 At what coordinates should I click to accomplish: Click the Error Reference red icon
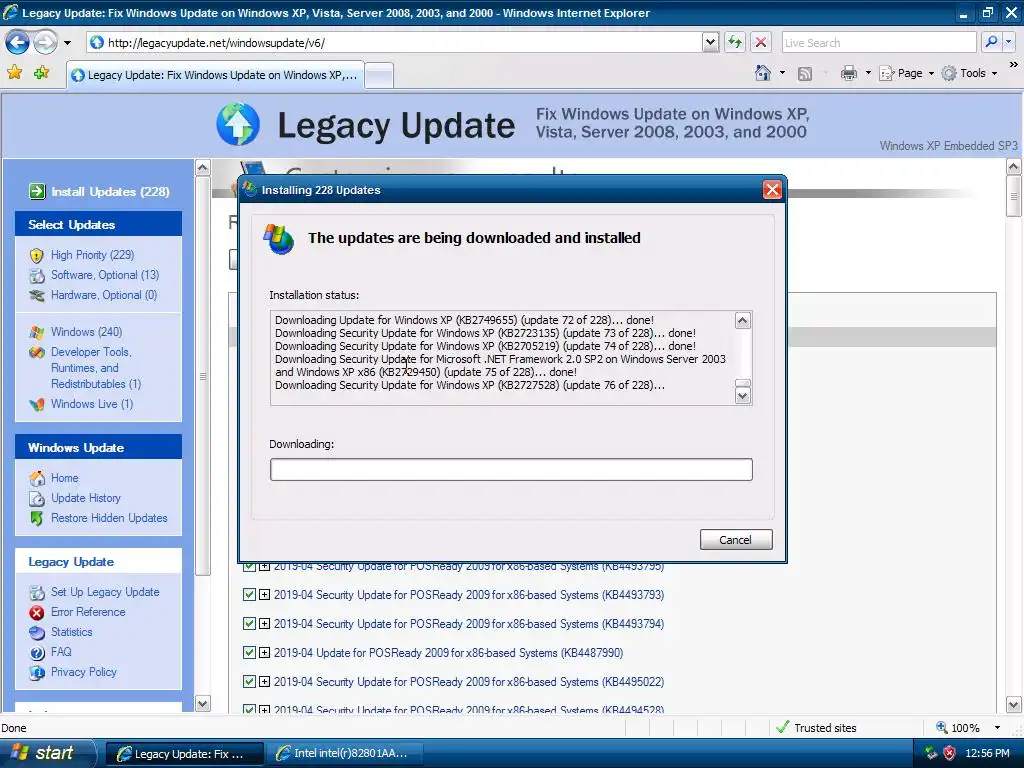pos(37,613)
